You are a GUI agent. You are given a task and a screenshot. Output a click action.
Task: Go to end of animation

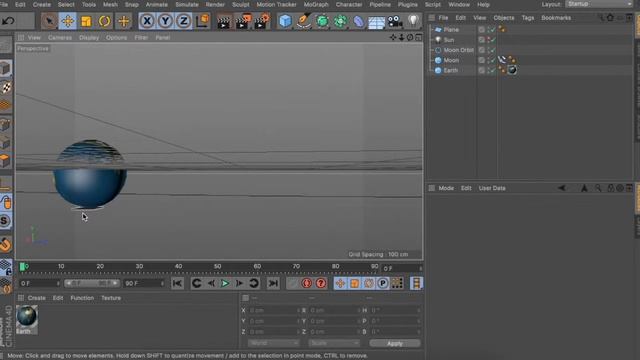click(273, 283)
